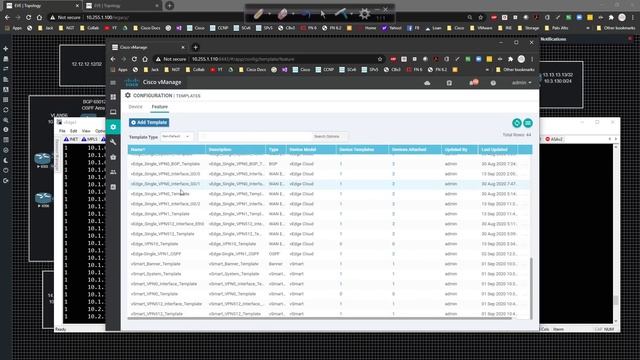Image resolution: width=640 pixels, height=360 pixels.
Task: Select the vSmart_System_Template row
Action: pyautogui.click(x=330, y=274)
